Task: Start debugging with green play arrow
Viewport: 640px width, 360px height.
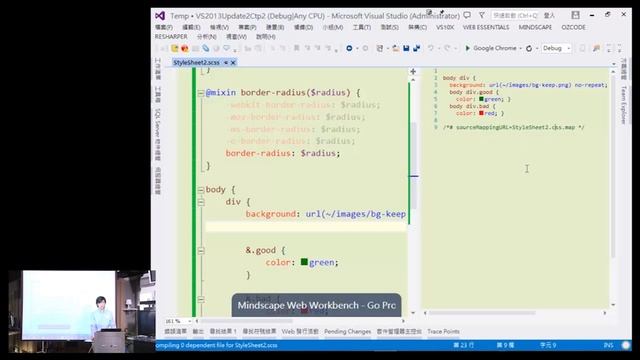Action: click(468, 48)
